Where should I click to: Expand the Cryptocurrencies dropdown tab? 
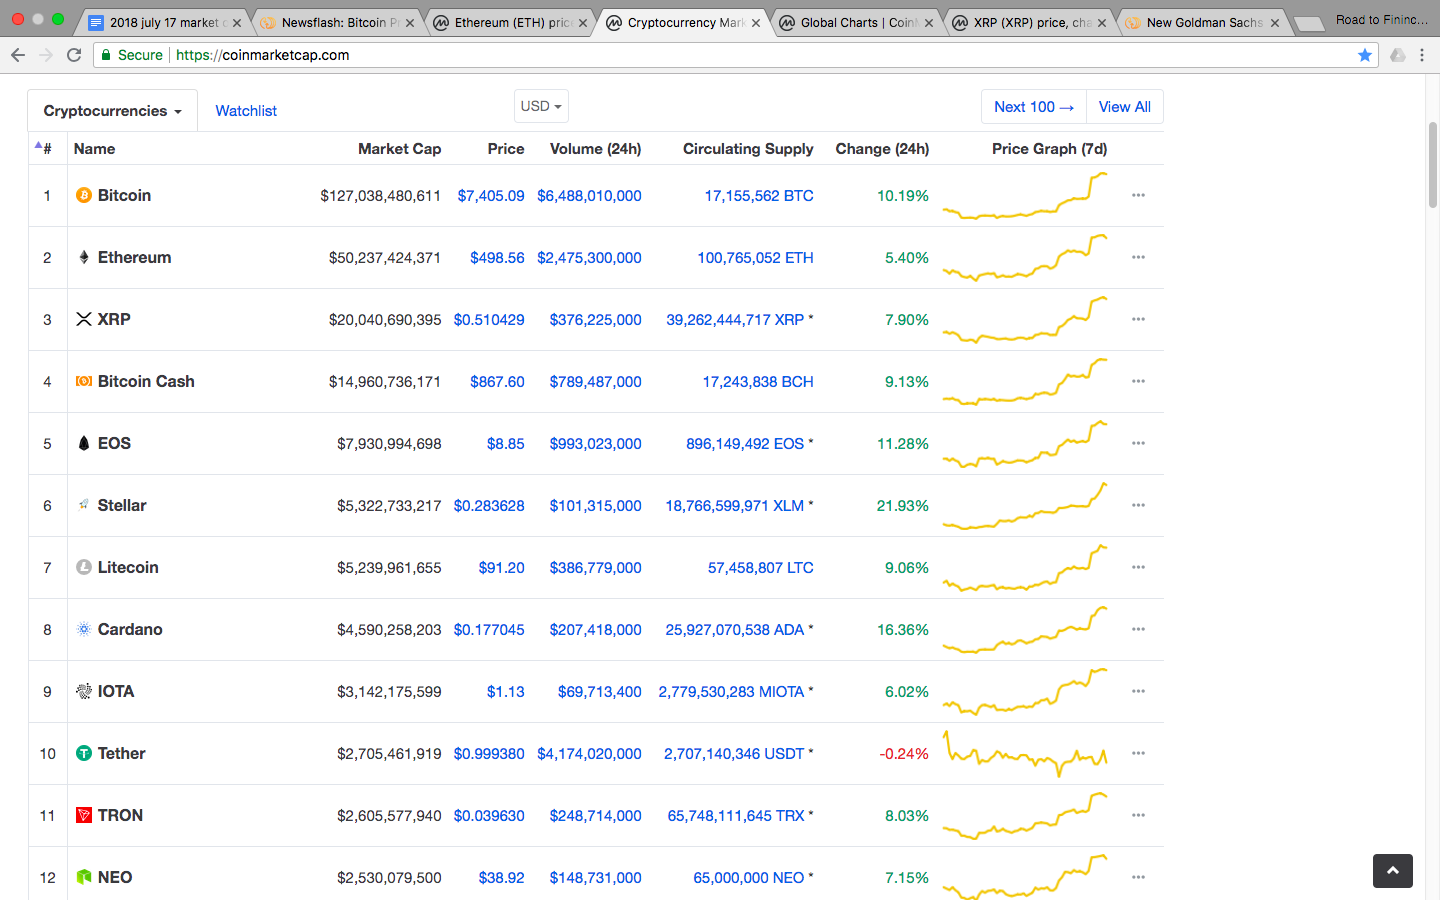click(112, 111)
